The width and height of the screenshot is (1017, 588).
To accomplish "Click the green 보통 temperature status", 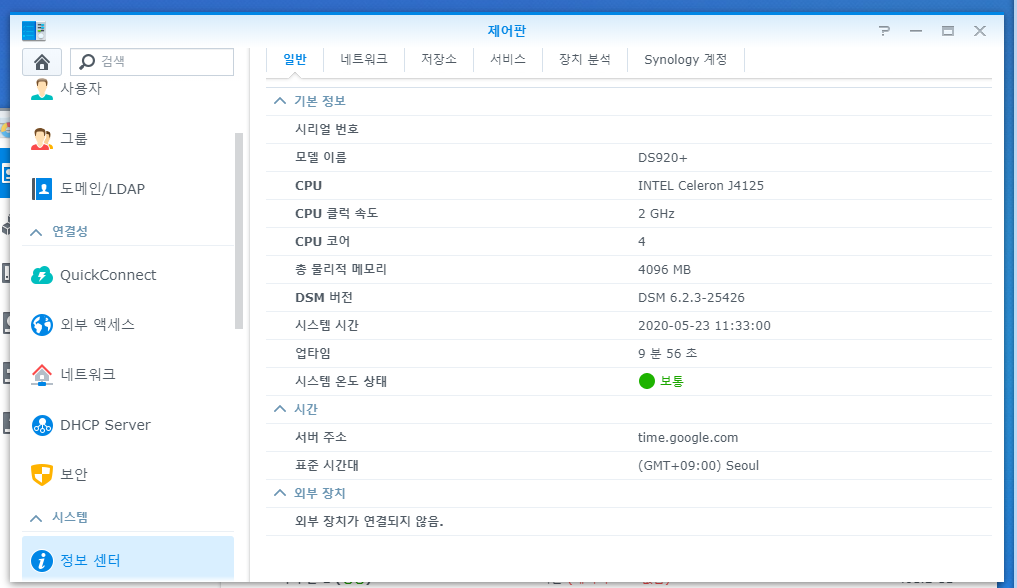I will (662, 381).
